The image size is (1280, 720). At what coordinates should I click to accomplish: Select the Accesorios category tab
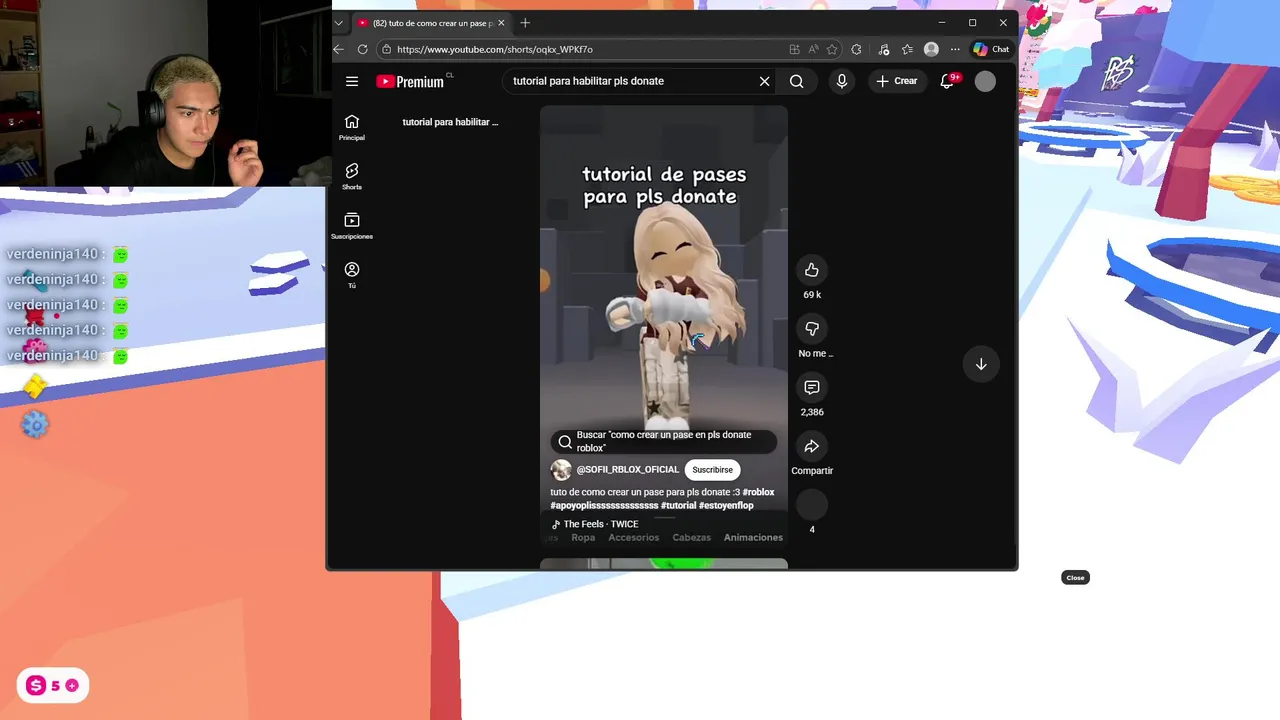pyautogui.click(x=634, y=538)
